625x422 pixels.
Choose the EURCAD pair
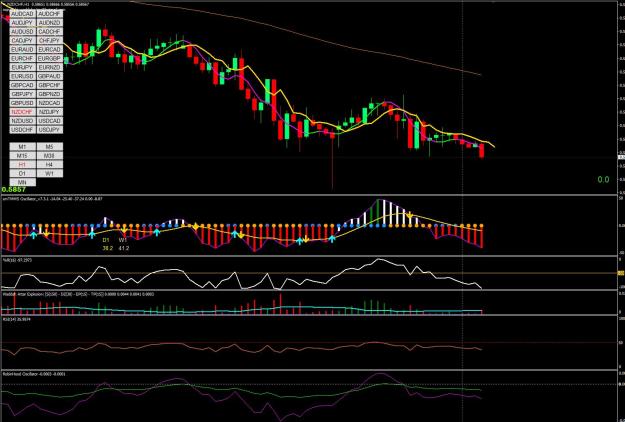pos(49,49)
